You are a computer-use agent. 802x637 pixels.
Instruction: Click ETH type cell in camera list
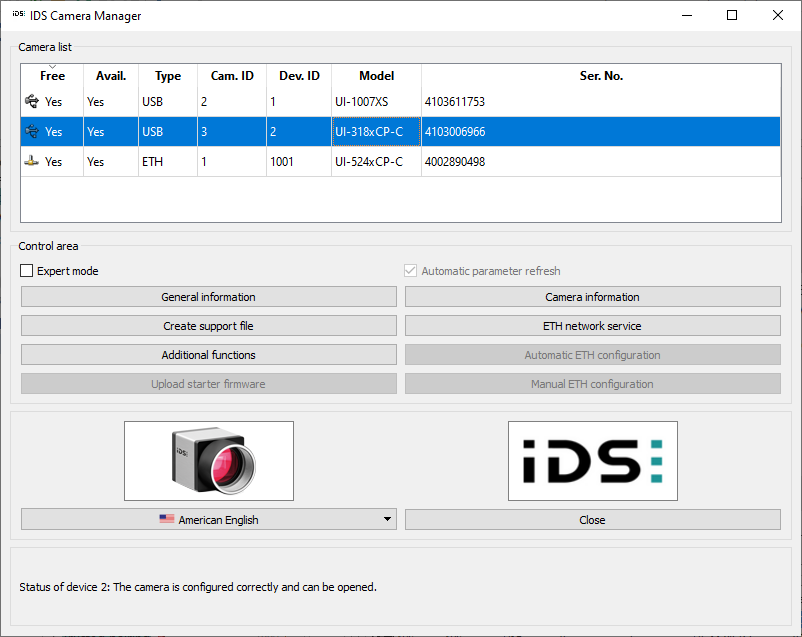pyautogui.click(x=168, y=162)
